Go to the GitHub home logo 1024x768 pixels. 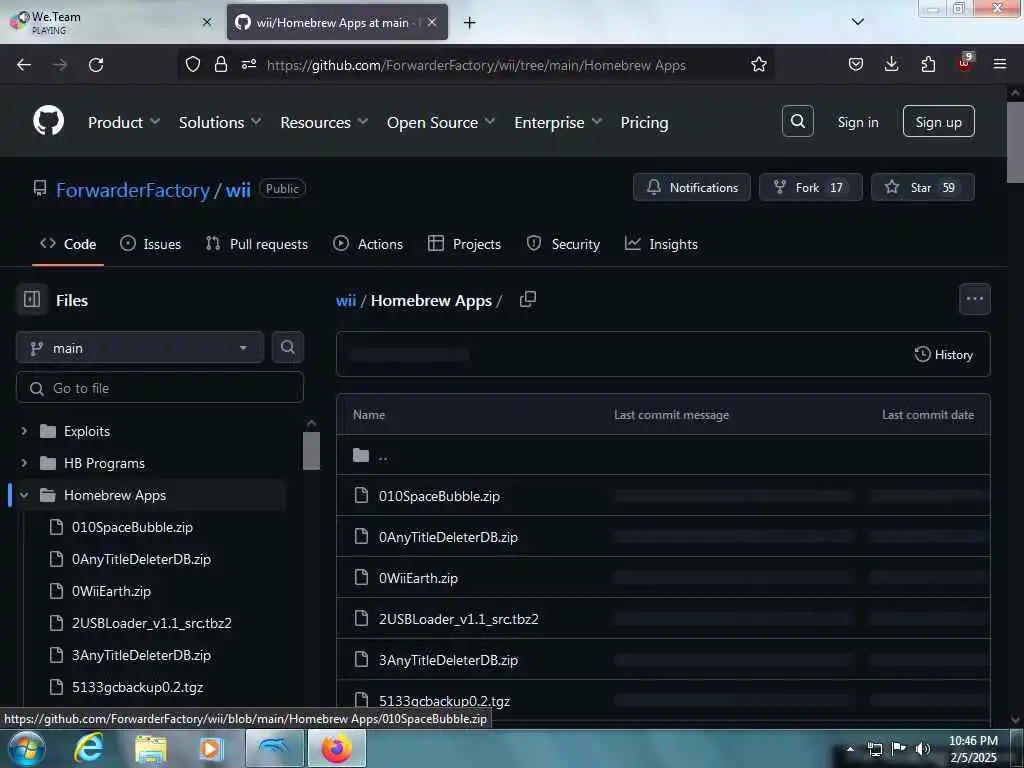click(49, 121)
